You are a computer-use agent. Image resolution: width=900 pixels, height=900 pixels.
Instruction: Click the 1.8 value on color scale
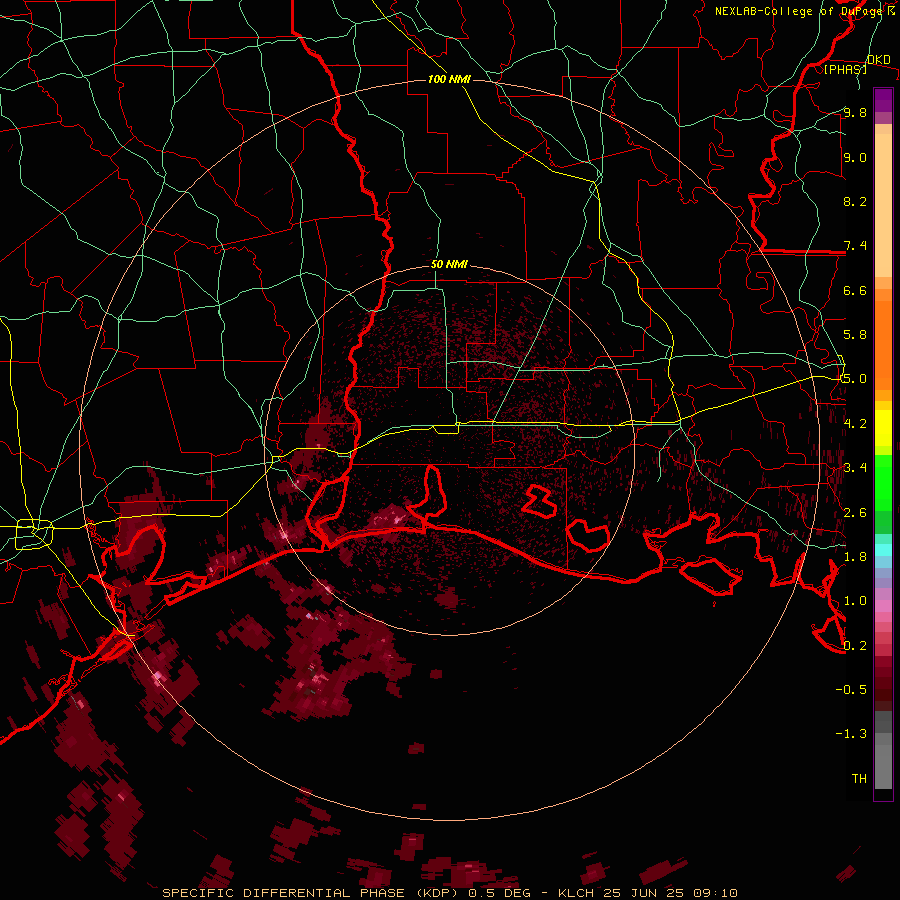(x=855, y=557)
